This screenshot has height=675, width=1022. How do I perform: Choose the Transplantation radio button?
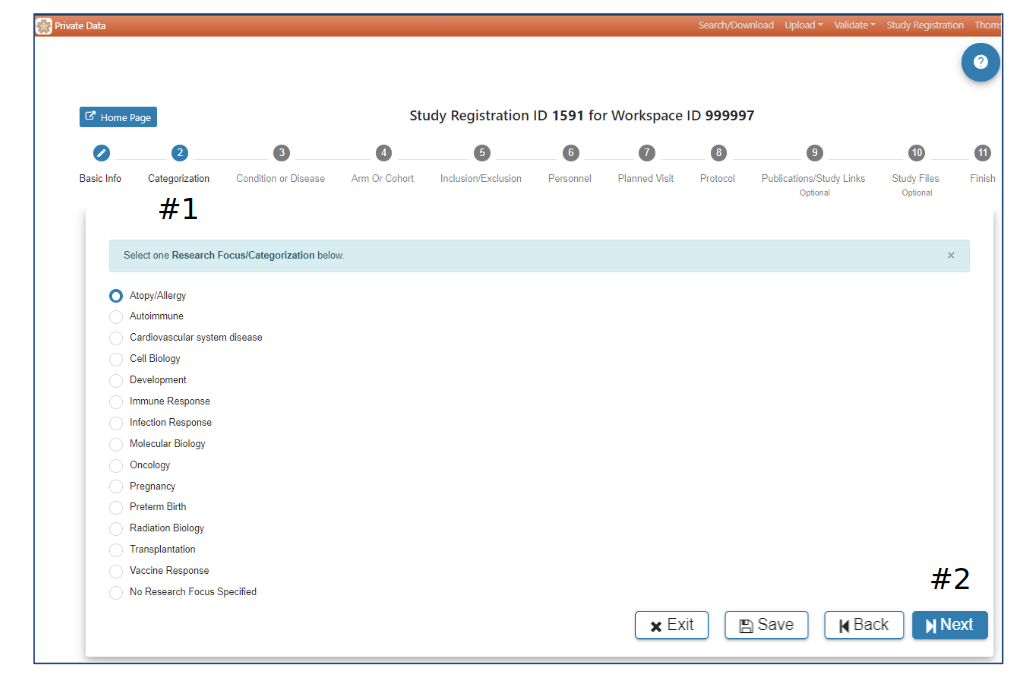click(x=116, y=550)
